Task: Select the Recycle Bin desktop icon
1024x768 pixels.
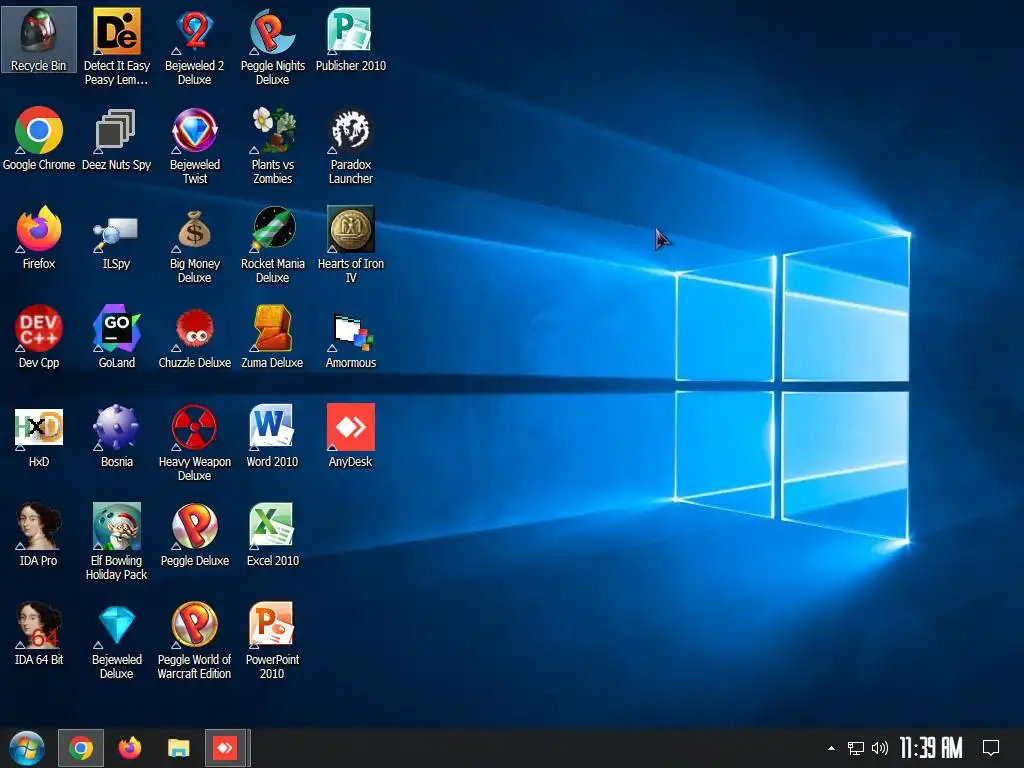Action: point(39,39)
